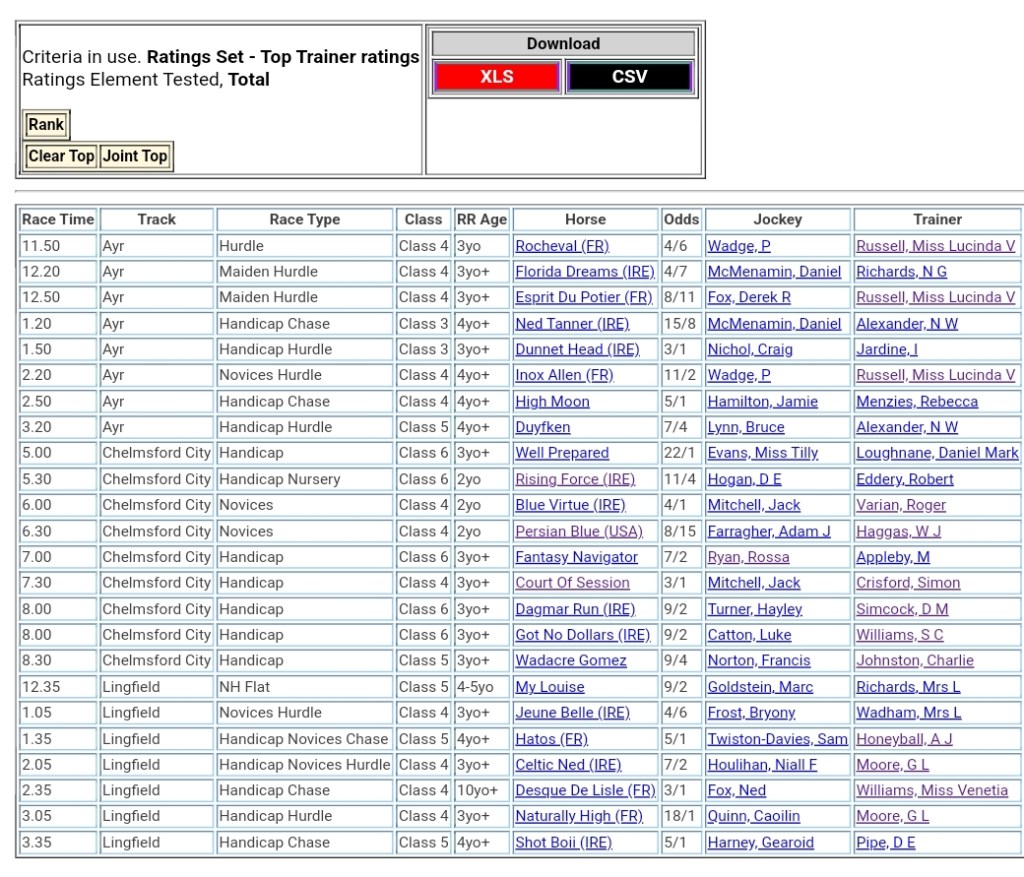Image resolution: width=1024 pixels, height=877 pixels.
Task: Click the Clear Top button
Action: point(61,156)
